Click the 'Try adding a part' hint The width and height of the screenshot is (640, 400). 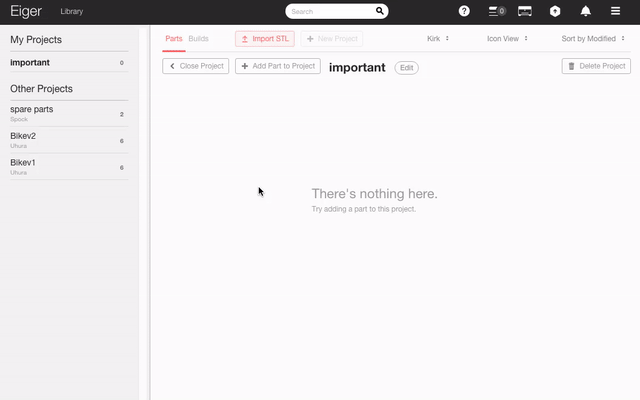[x=364, y=209]
